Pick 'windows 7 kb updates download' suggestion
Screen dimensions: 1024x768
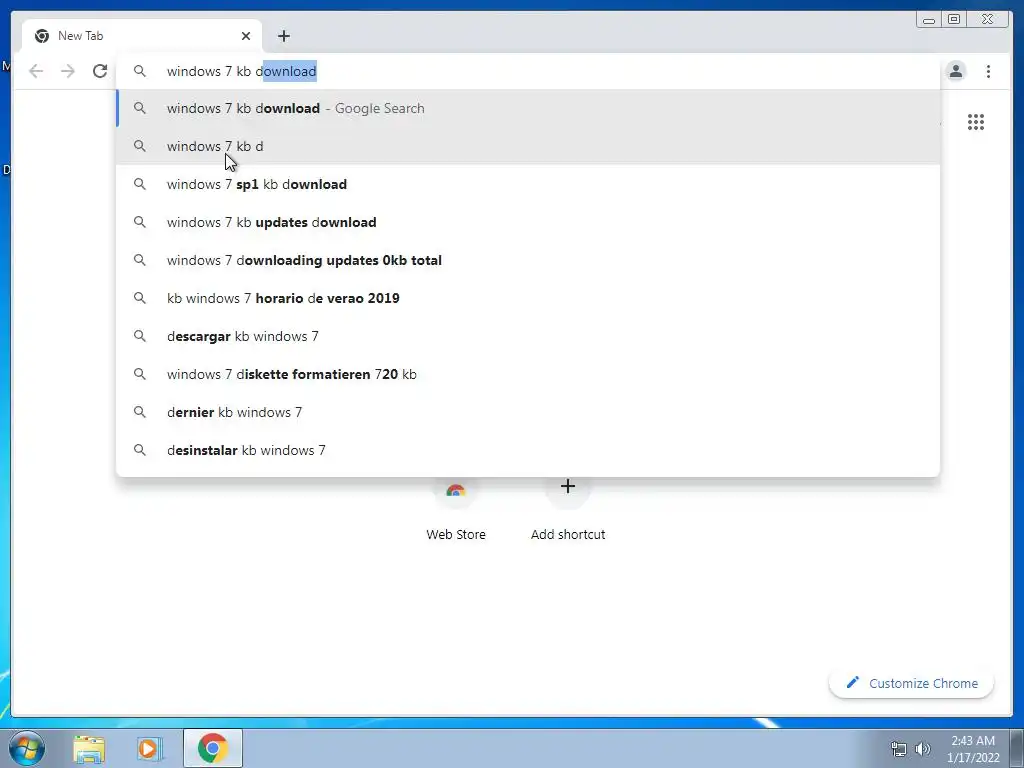click(x=528, y=222)
